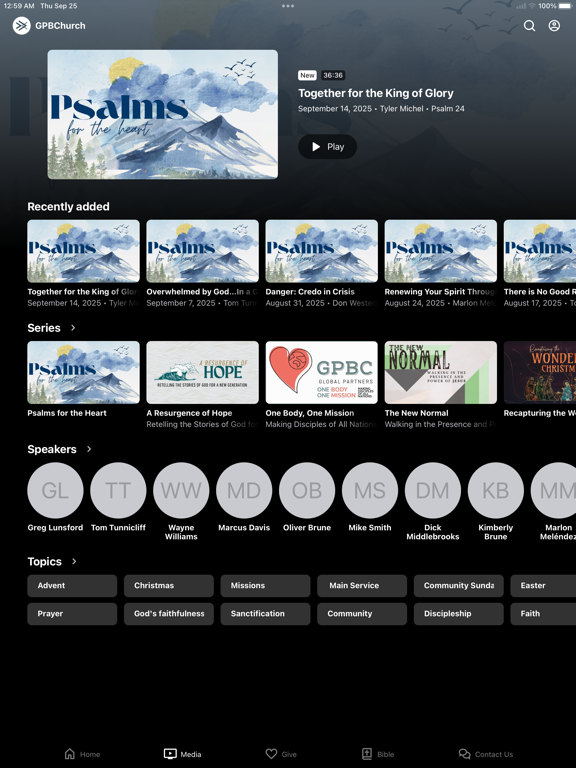Image resolution: width=576 pixels, height=768 pixels.
Task: Tap the September 14, 2025 Psalm 24 subtitle
Action: [x=381, y=109]
